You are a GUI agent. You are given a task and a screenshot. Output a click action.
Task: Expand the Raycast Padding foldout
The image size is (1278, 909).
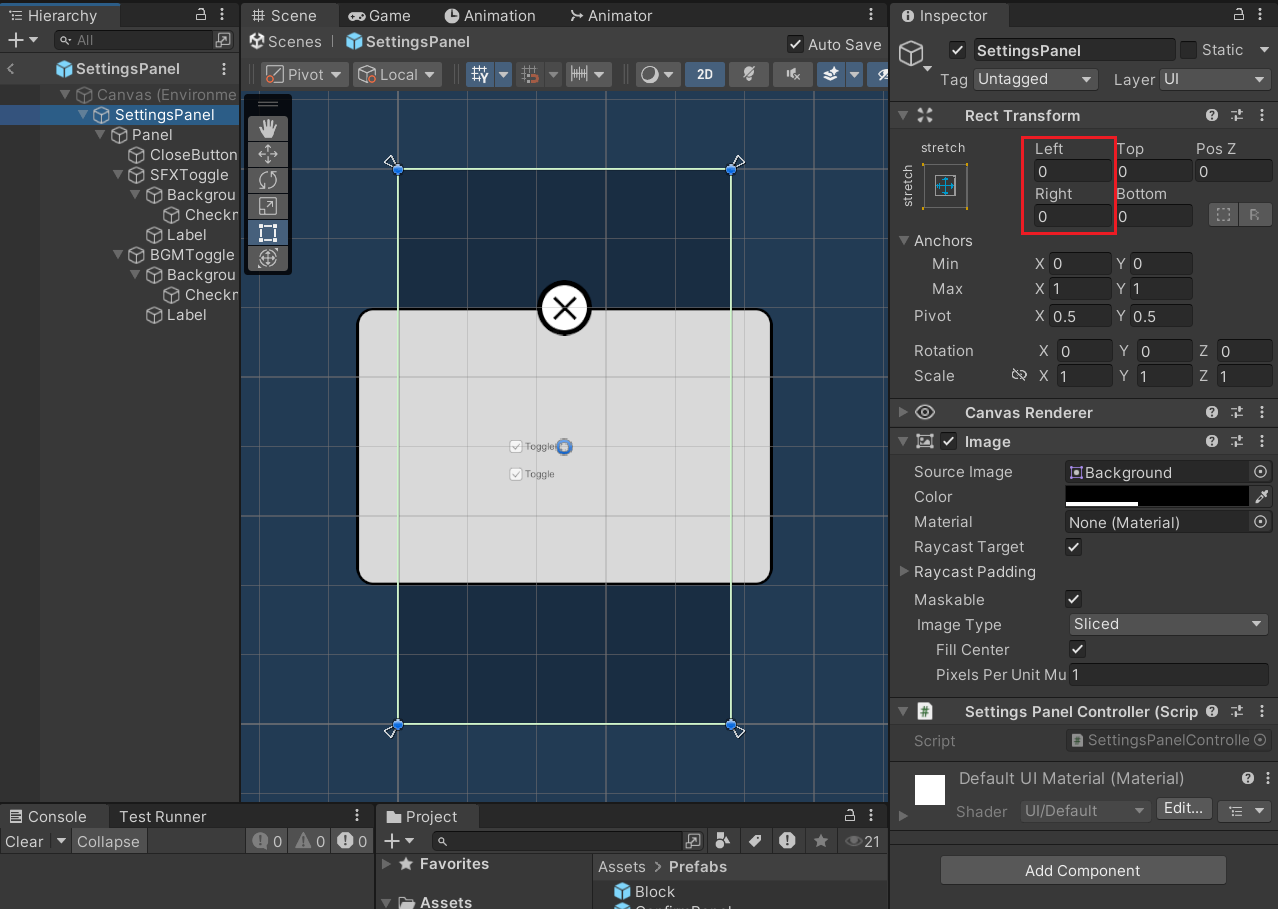904,571
